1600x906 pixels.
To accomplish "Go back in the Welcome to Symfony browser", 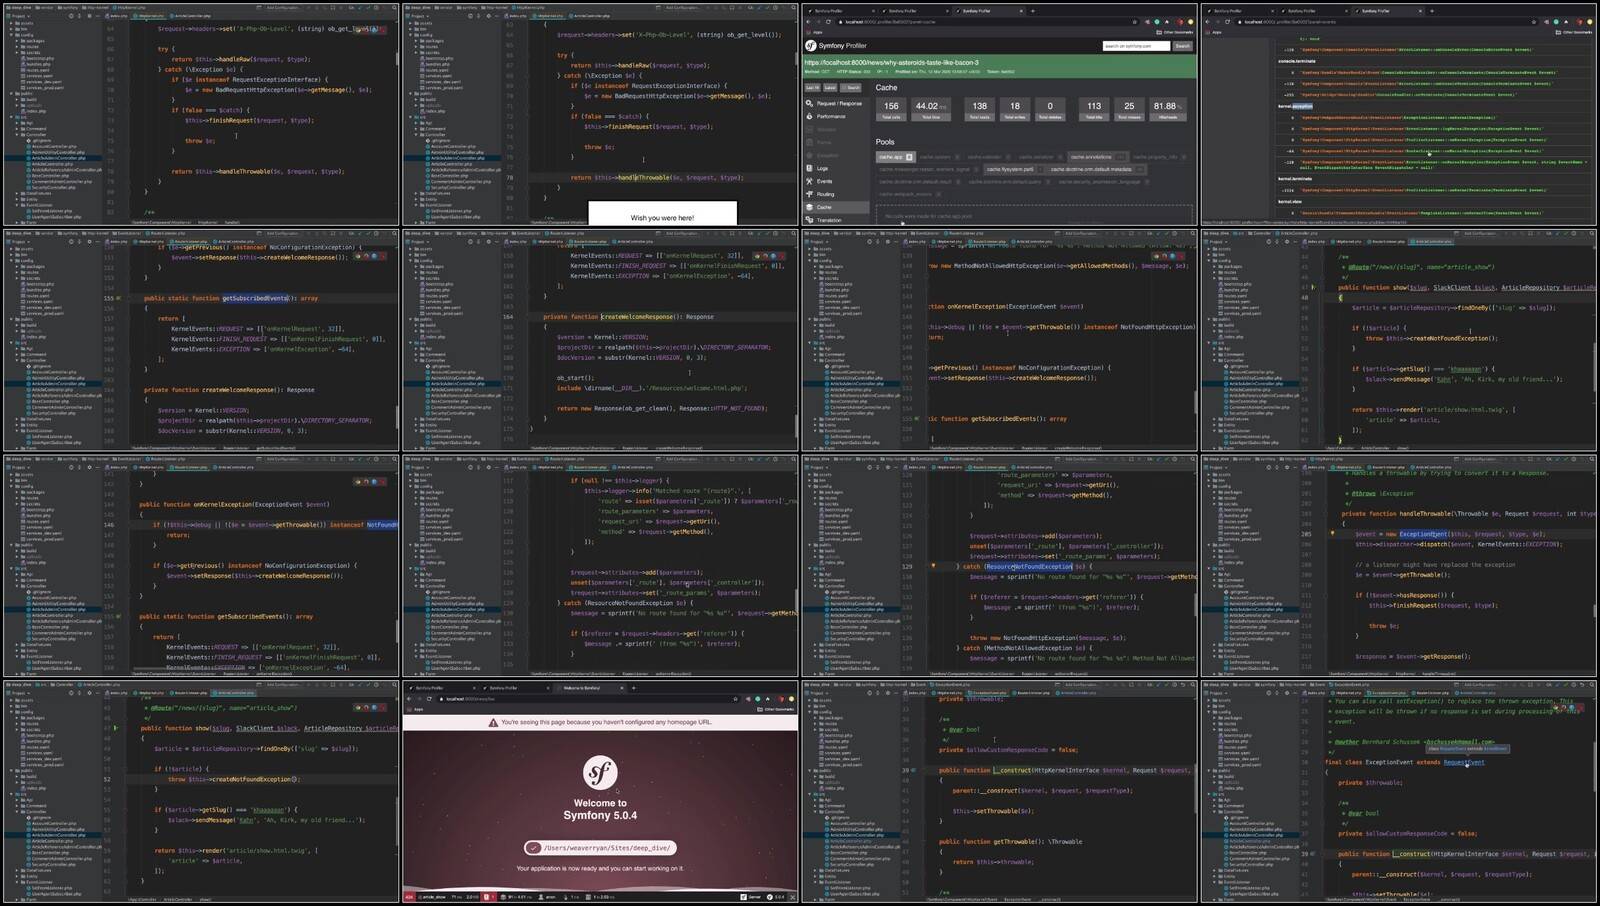I will coord(409,699).
